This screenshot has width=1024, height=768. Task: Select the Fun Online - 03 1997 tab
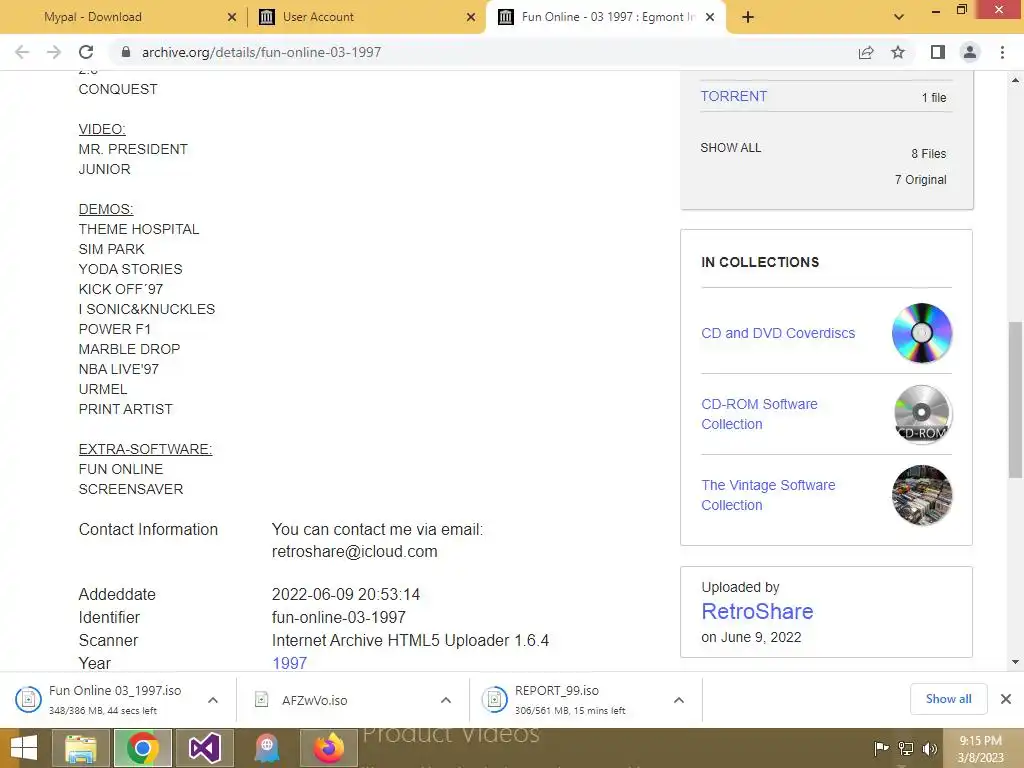[608, 17]
